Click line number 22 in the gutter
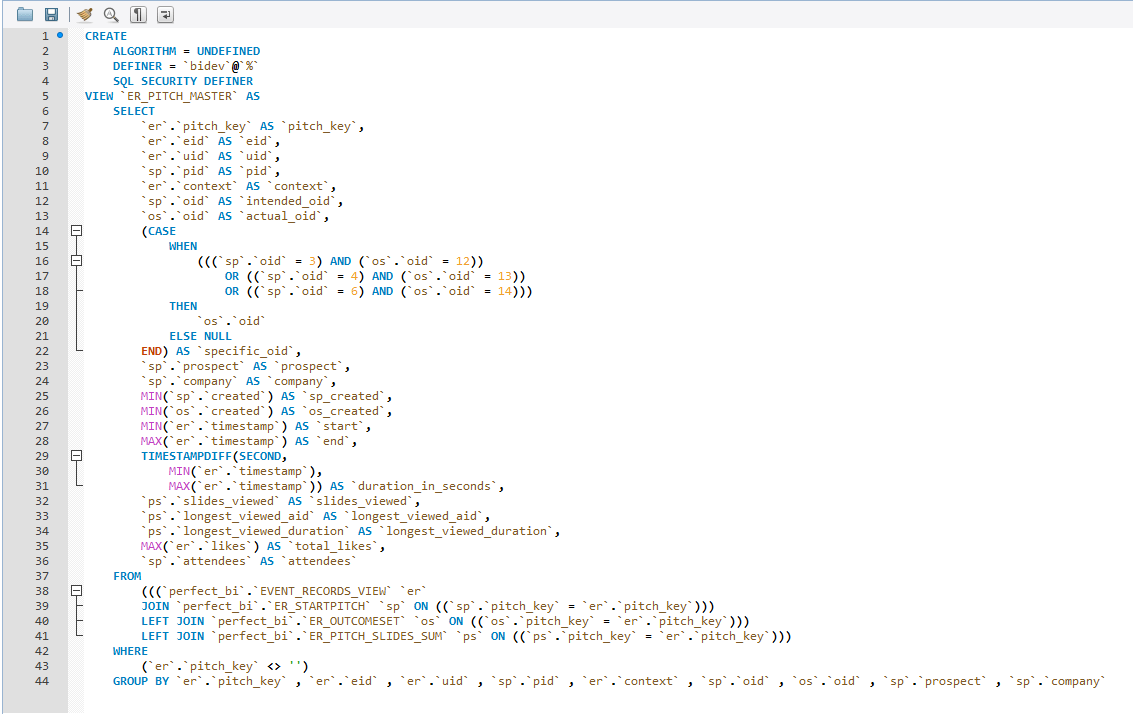 pyautogui.click(x=44, y=350)
